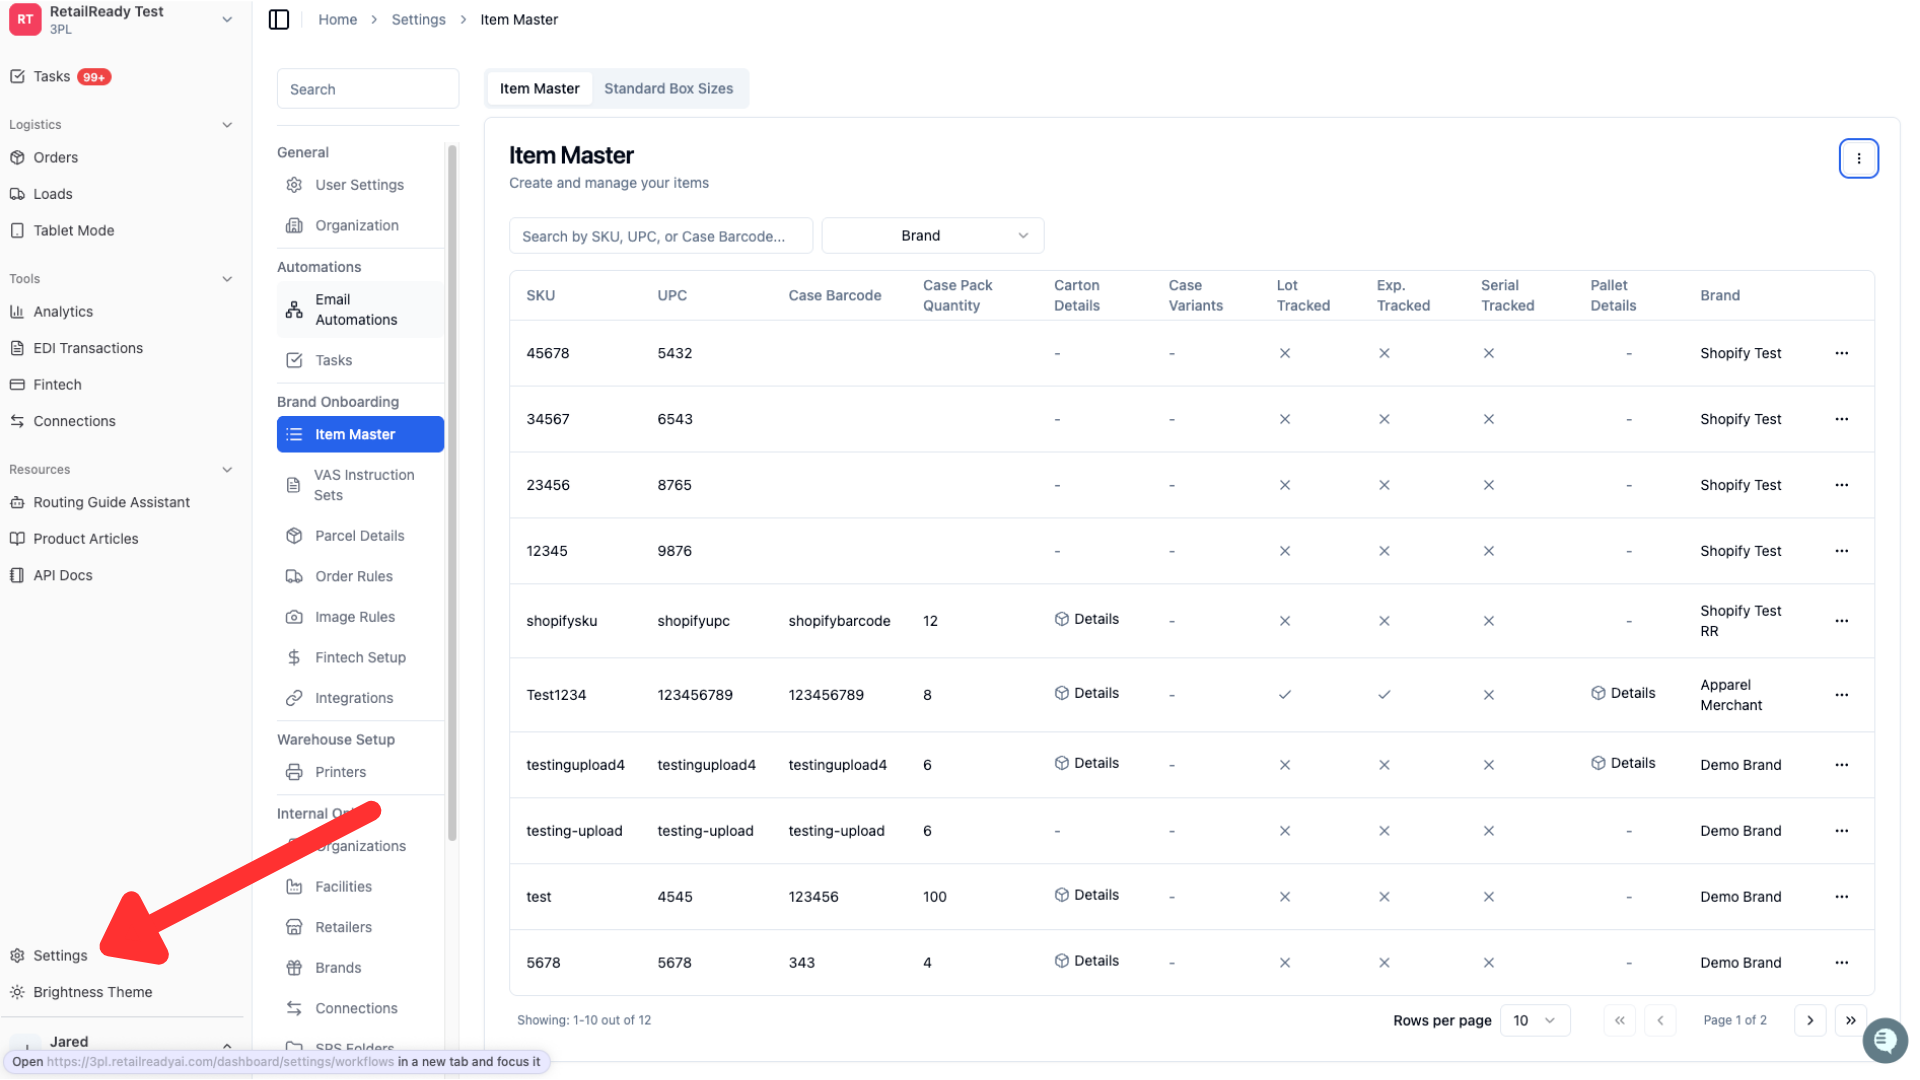Screen dimensions: 1920x1080
Task: Go to next page of items
Action: point(1810,1020)
